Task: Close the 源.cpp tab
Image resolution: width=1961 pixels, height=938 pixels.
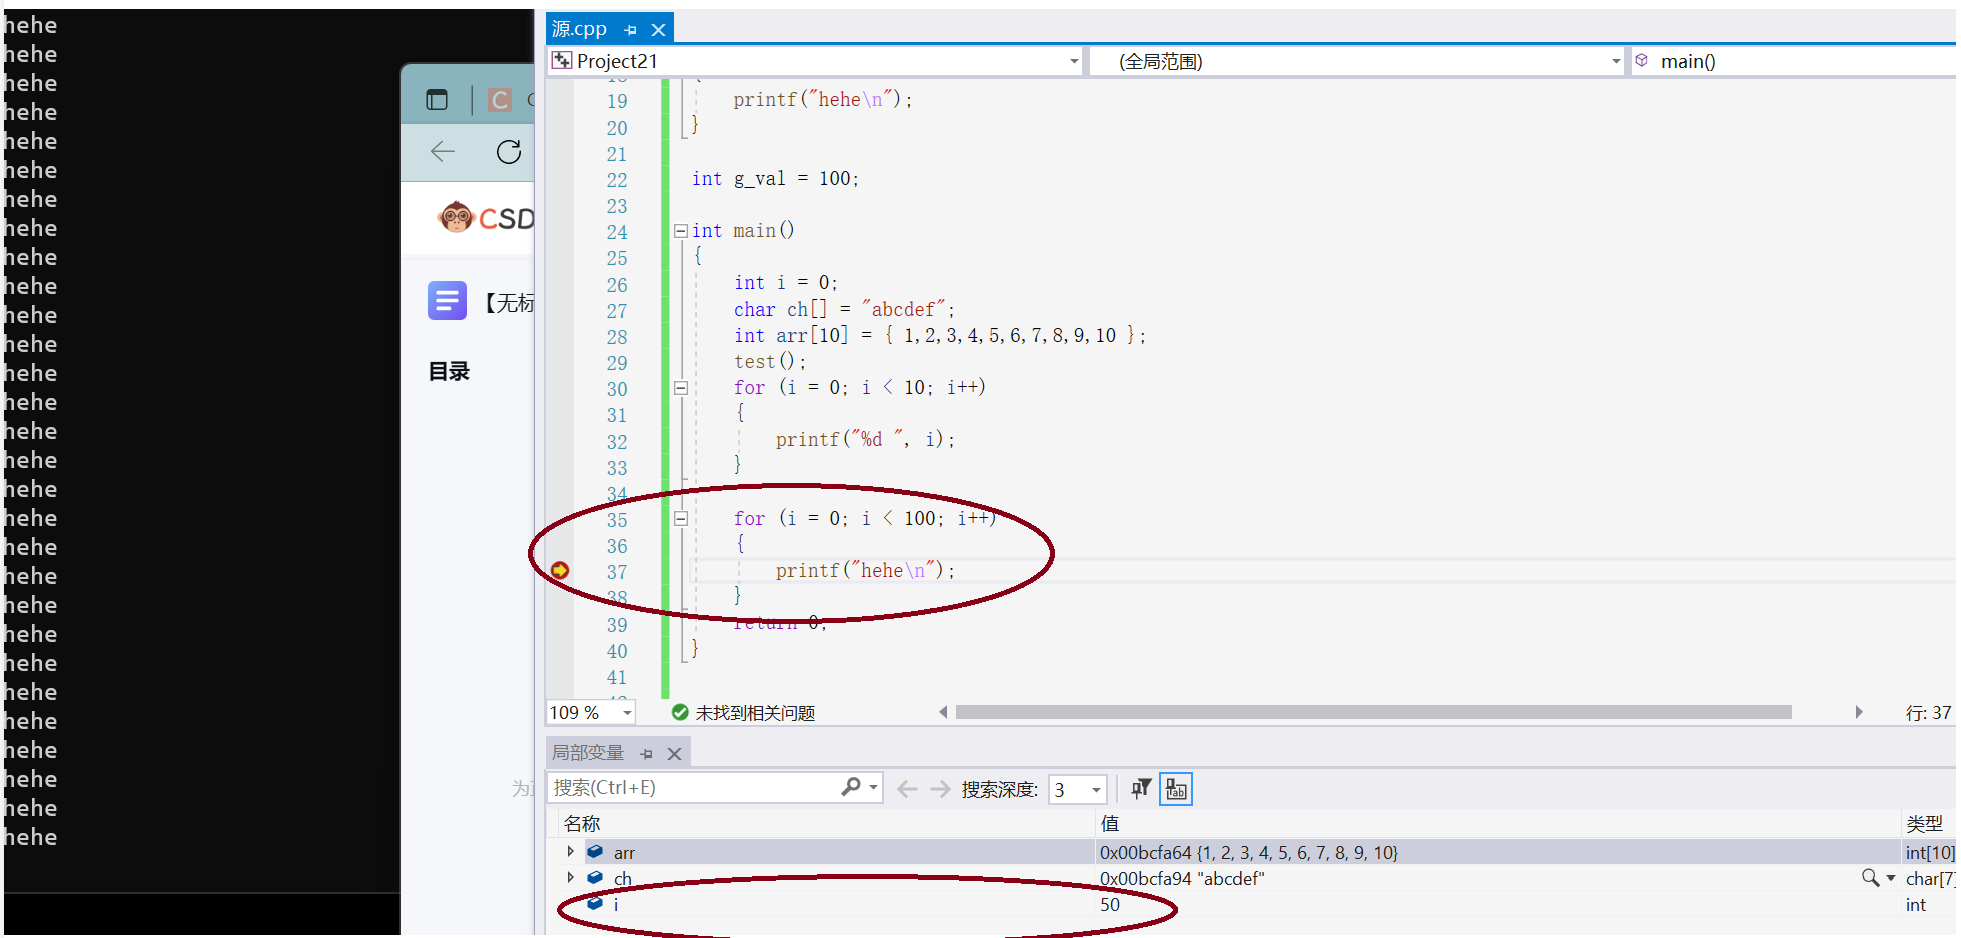Action: 658,30
